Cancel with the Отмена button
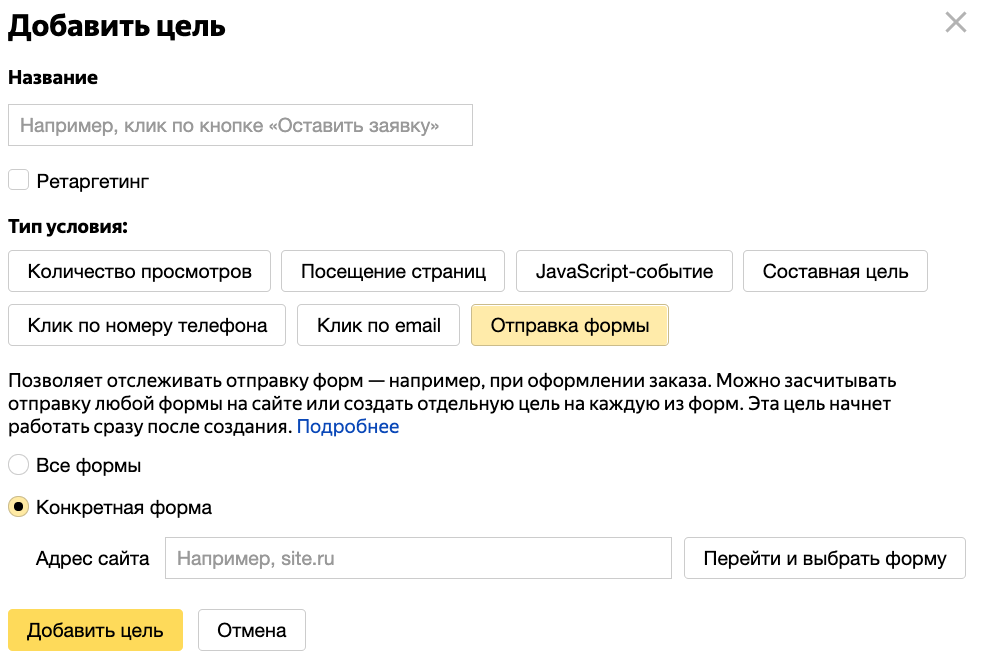 (x=252, y=630)
